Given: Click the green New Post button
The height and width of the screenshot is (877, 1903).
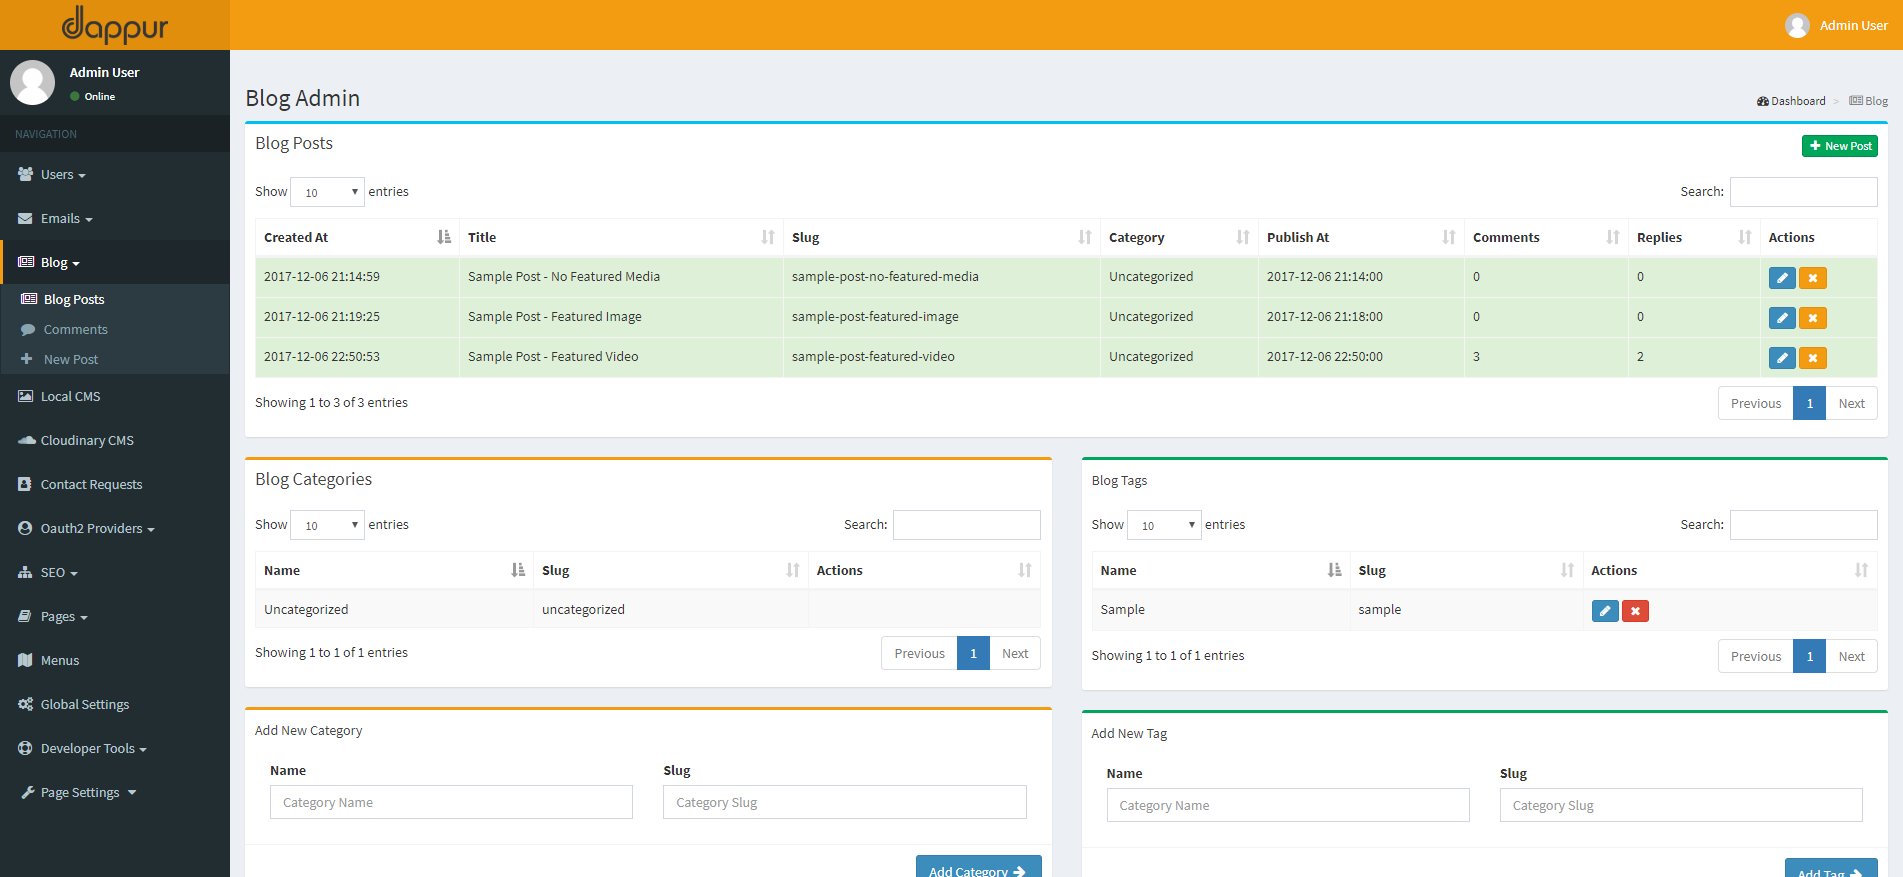Looking at the screenshot, I should point(1839,146).
